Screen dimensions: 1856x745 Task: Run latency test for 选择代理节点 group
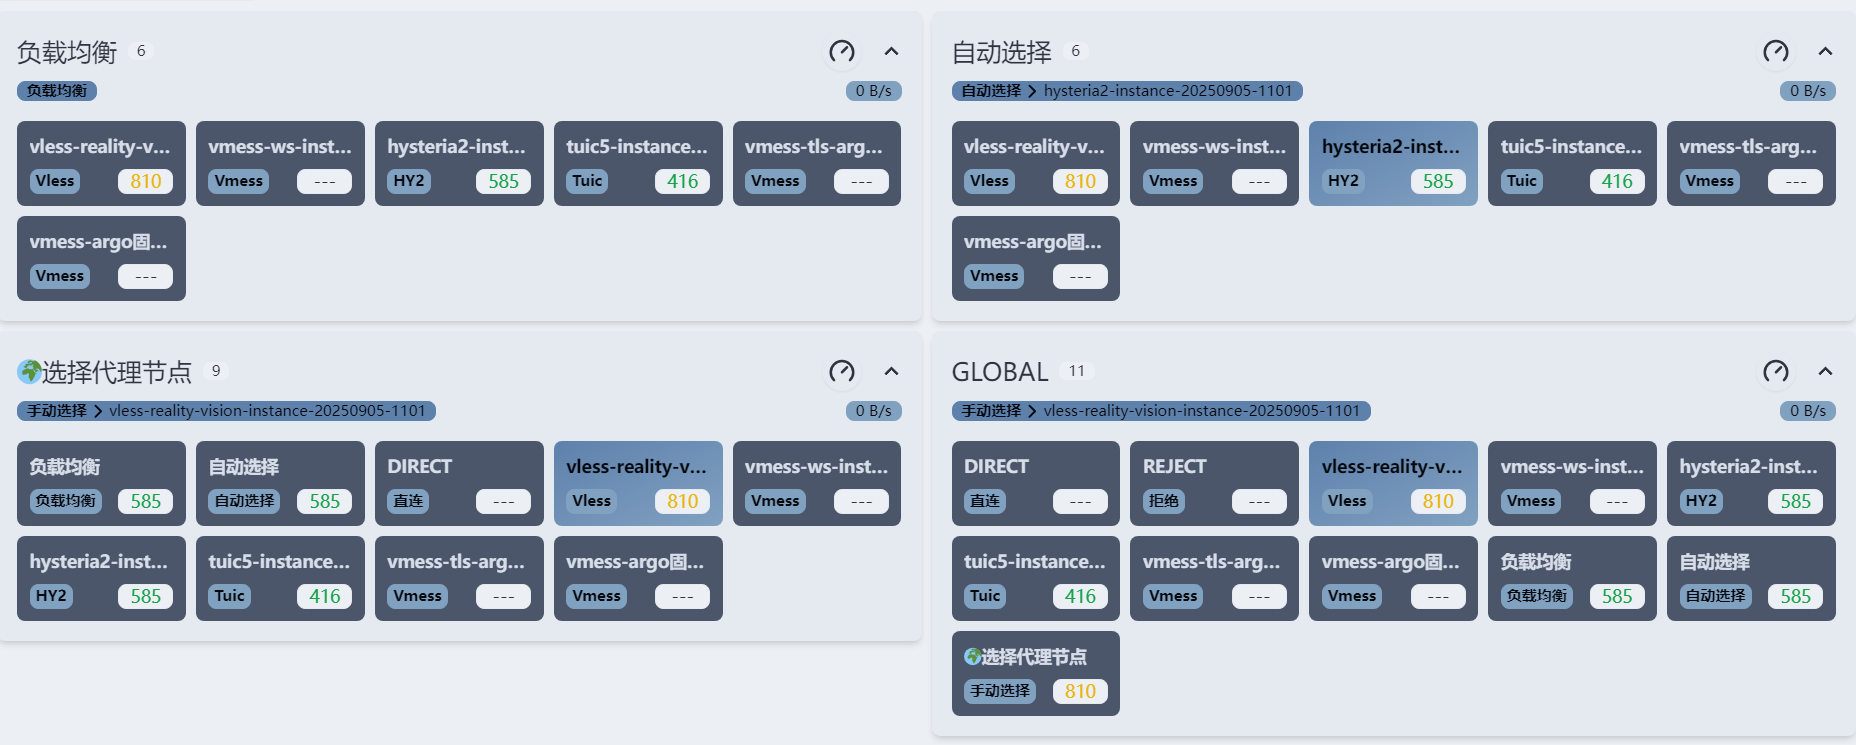tap(842, 372)
